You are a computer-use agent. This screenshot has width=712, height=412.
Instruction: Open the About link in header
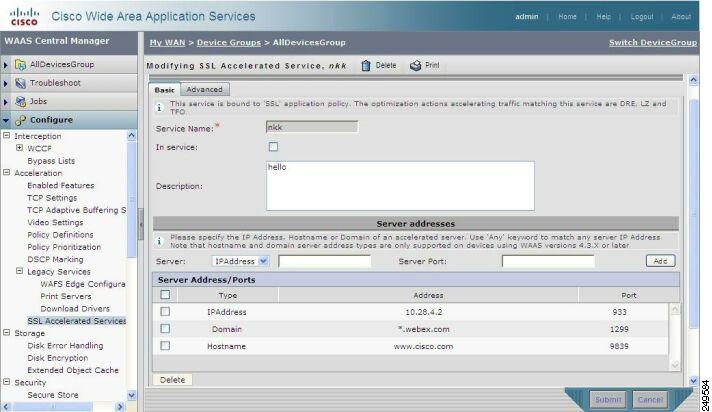click(x=681, y=16)
